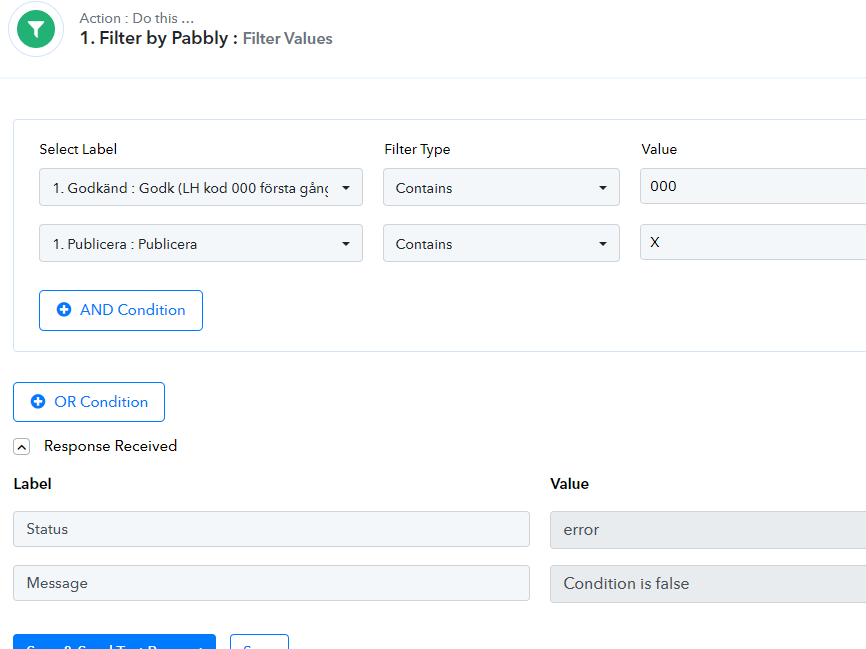Click the Status label field
This screenshot has height=649, width=866.
271,529
